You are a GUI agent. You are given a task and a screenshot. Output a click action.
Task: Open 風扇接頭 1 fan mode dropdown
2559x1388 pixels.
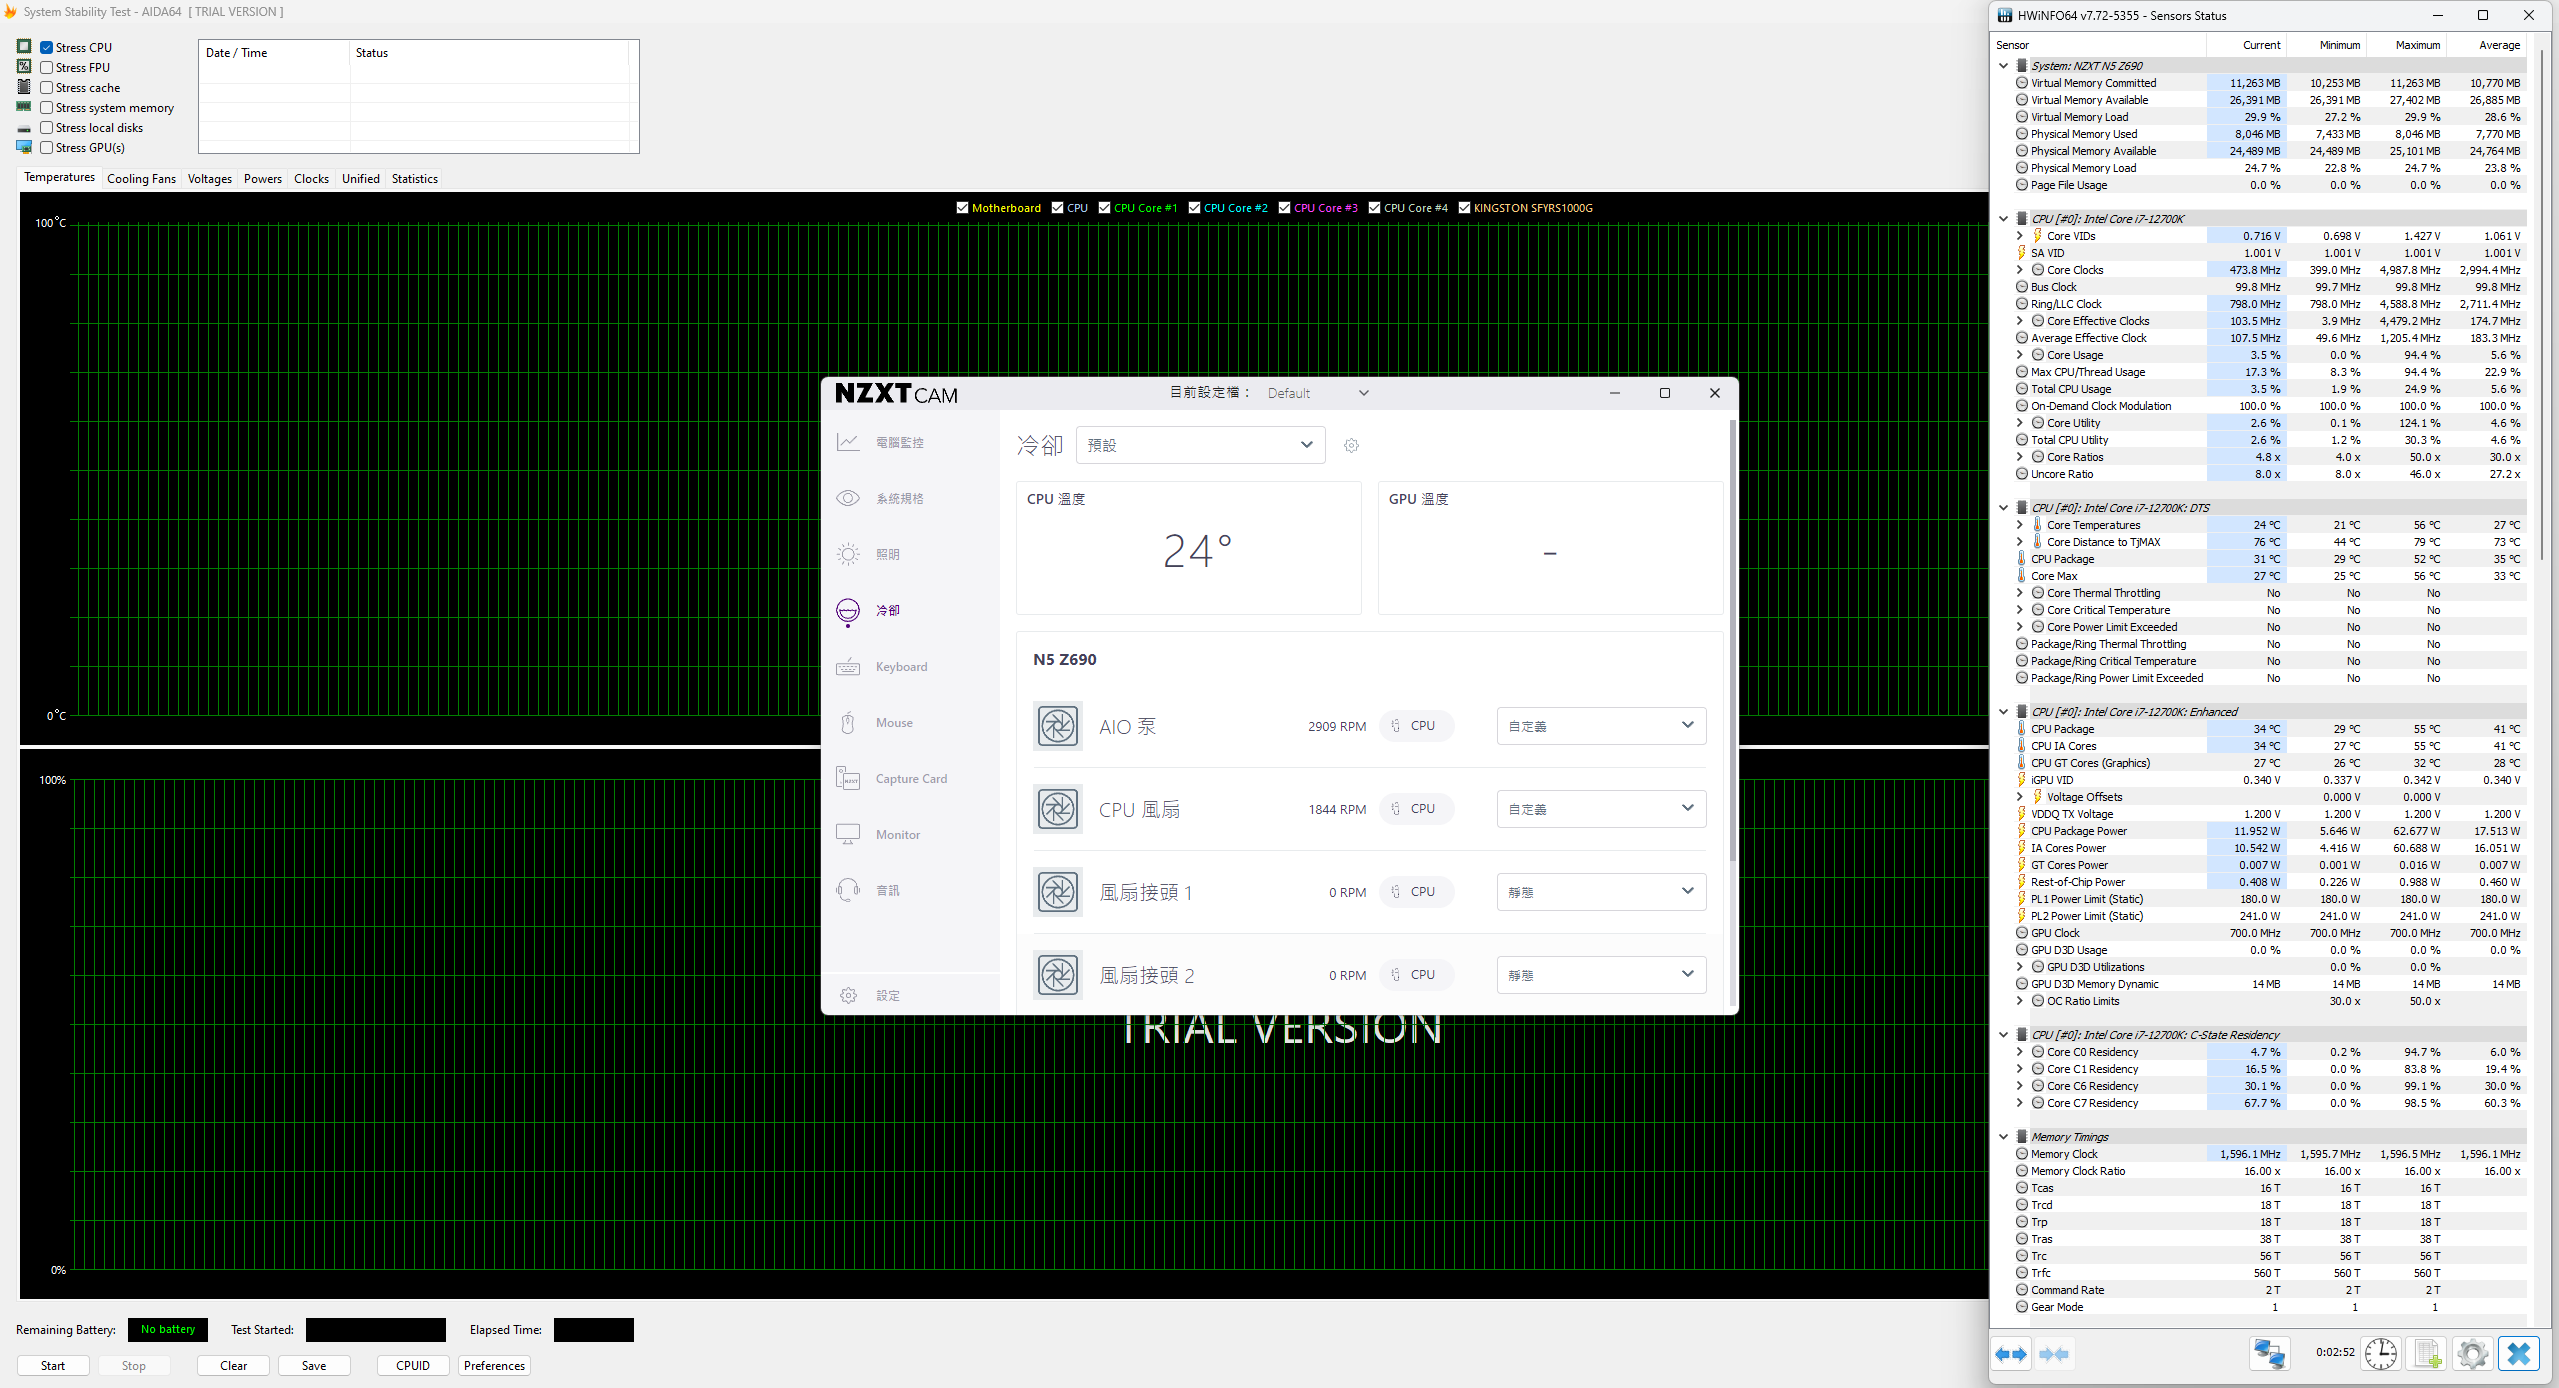click(1601, 892)
